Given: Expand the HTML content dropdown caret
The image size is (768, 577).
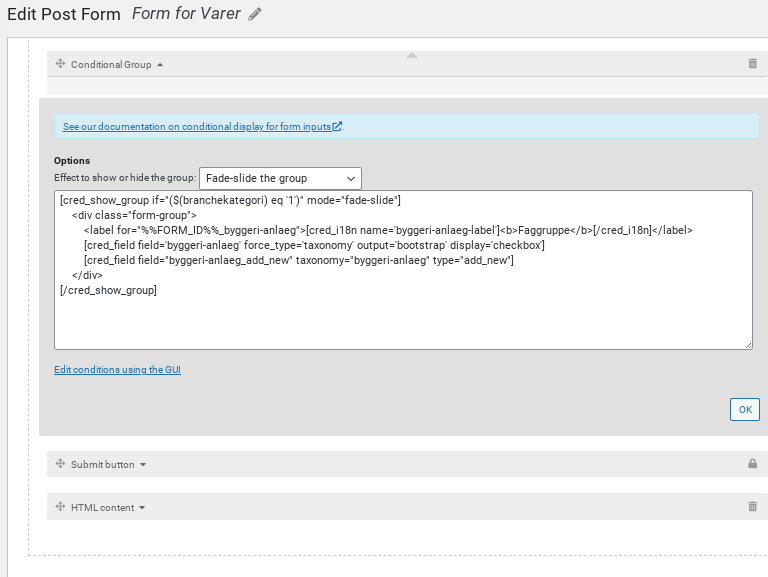Looking at the screenshot, I should (142, 507).
